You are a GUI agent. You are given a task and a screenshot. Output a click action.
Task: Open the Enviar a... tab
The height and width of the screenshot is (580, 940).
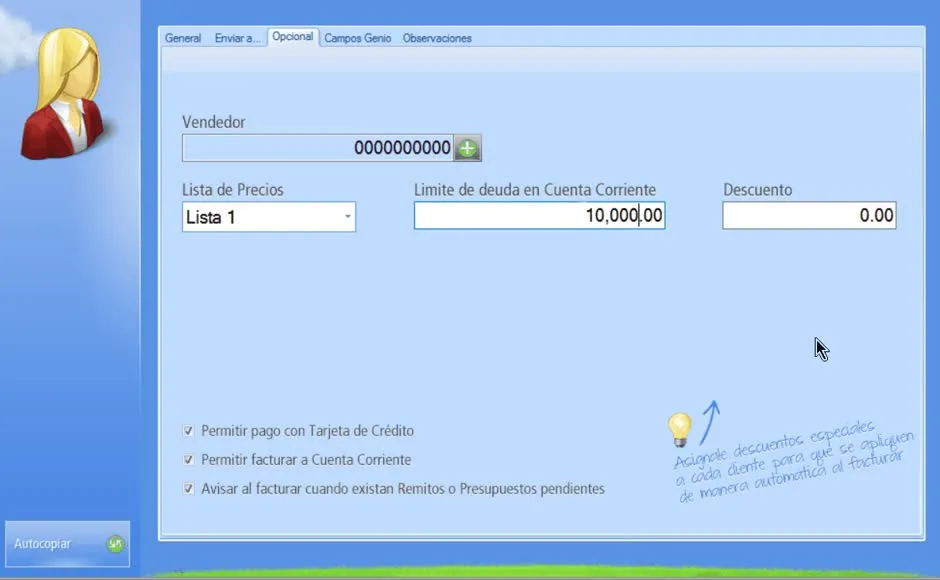tap(237, 38)
